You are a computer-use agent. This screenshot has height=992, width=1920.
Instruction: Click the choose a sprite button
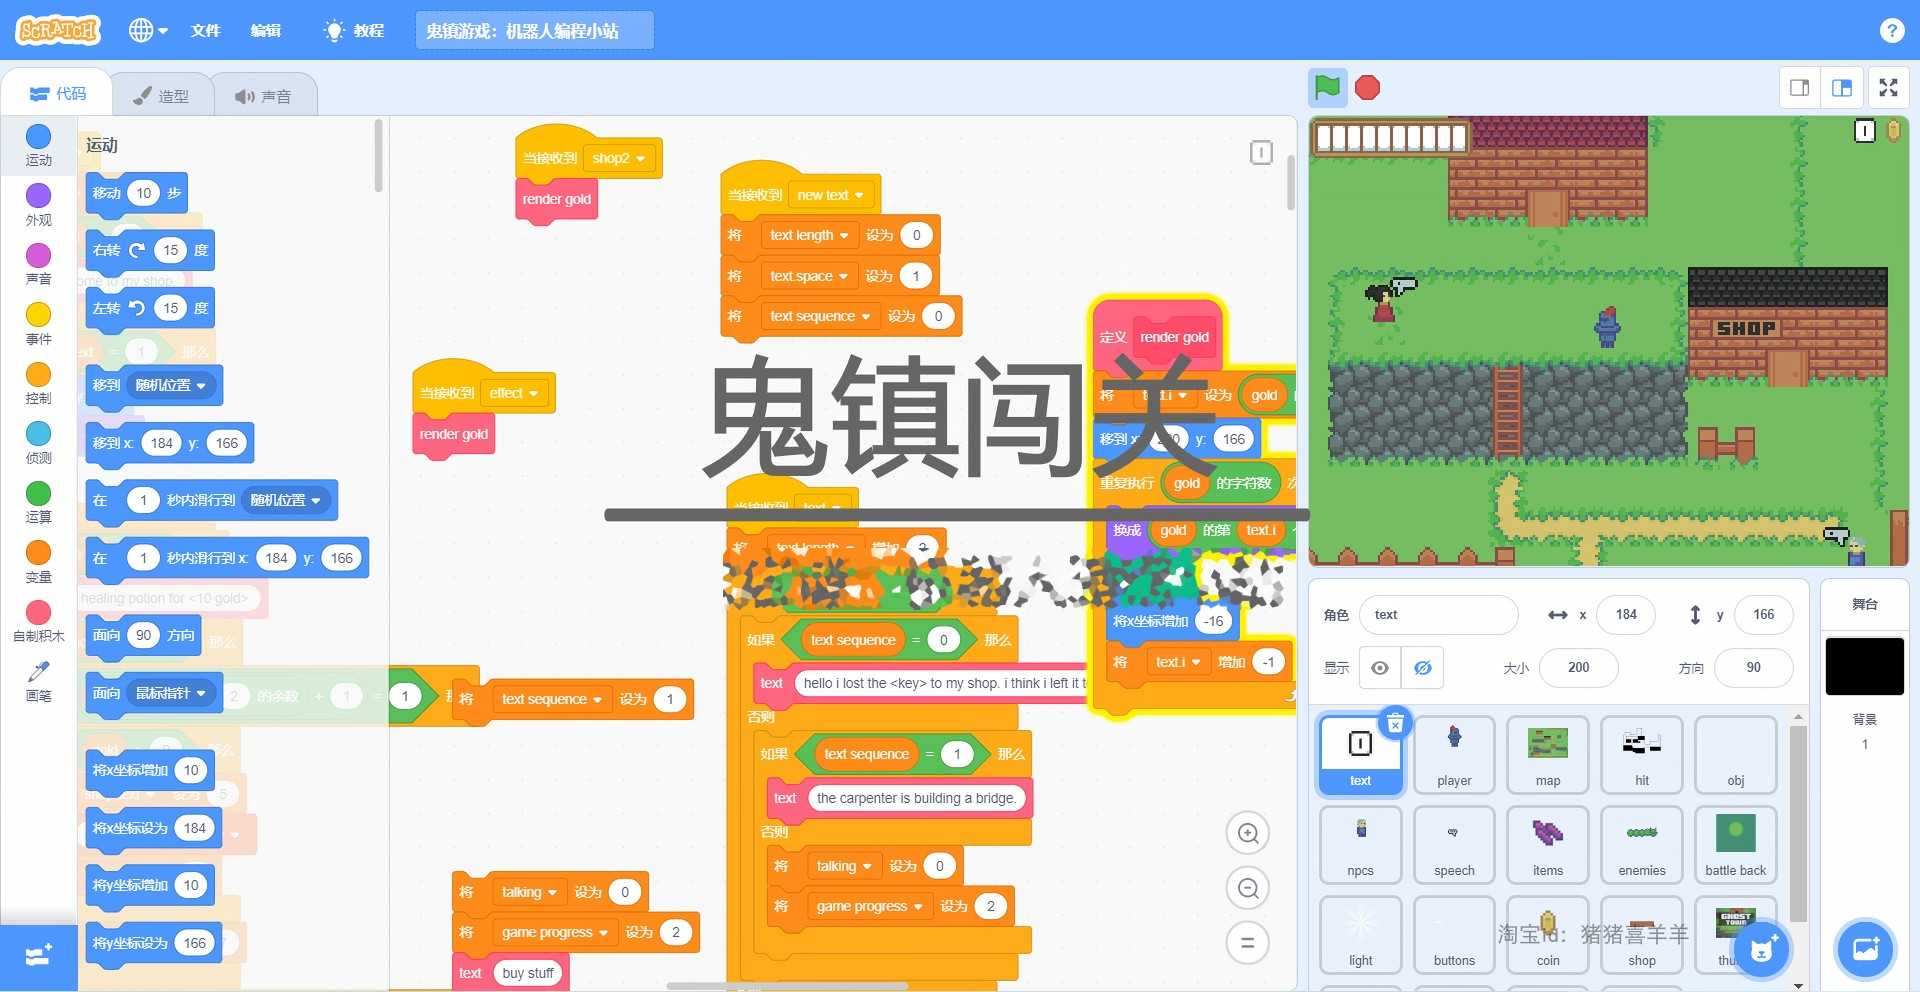pos(1762,948)
